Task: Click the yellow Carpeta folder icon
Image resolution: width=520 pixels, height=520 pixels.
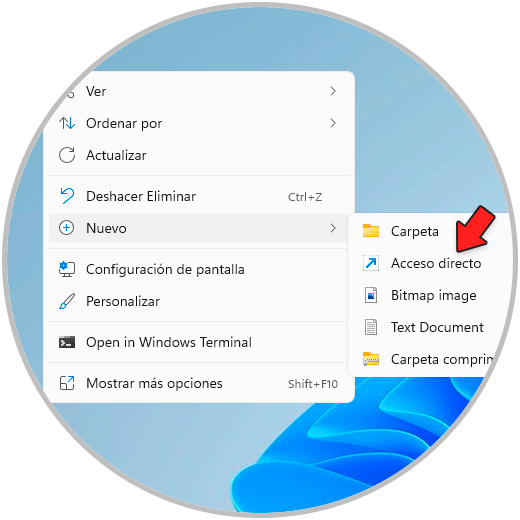Action: (x=371, y=231)
